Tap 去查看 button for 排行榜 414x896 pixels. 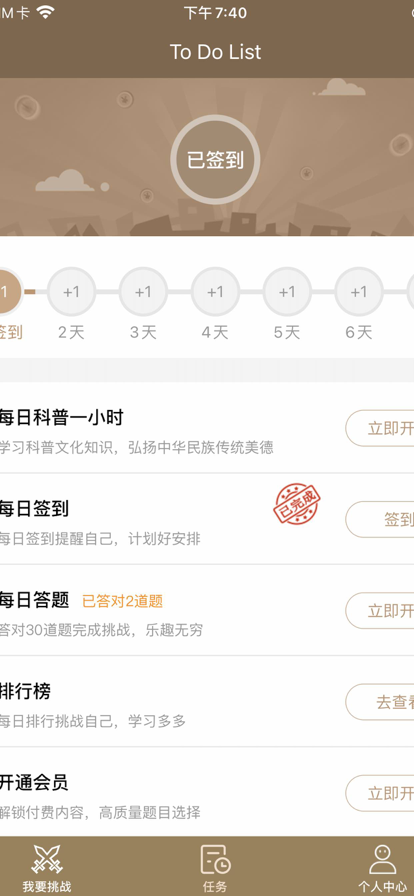pos(380,702)
